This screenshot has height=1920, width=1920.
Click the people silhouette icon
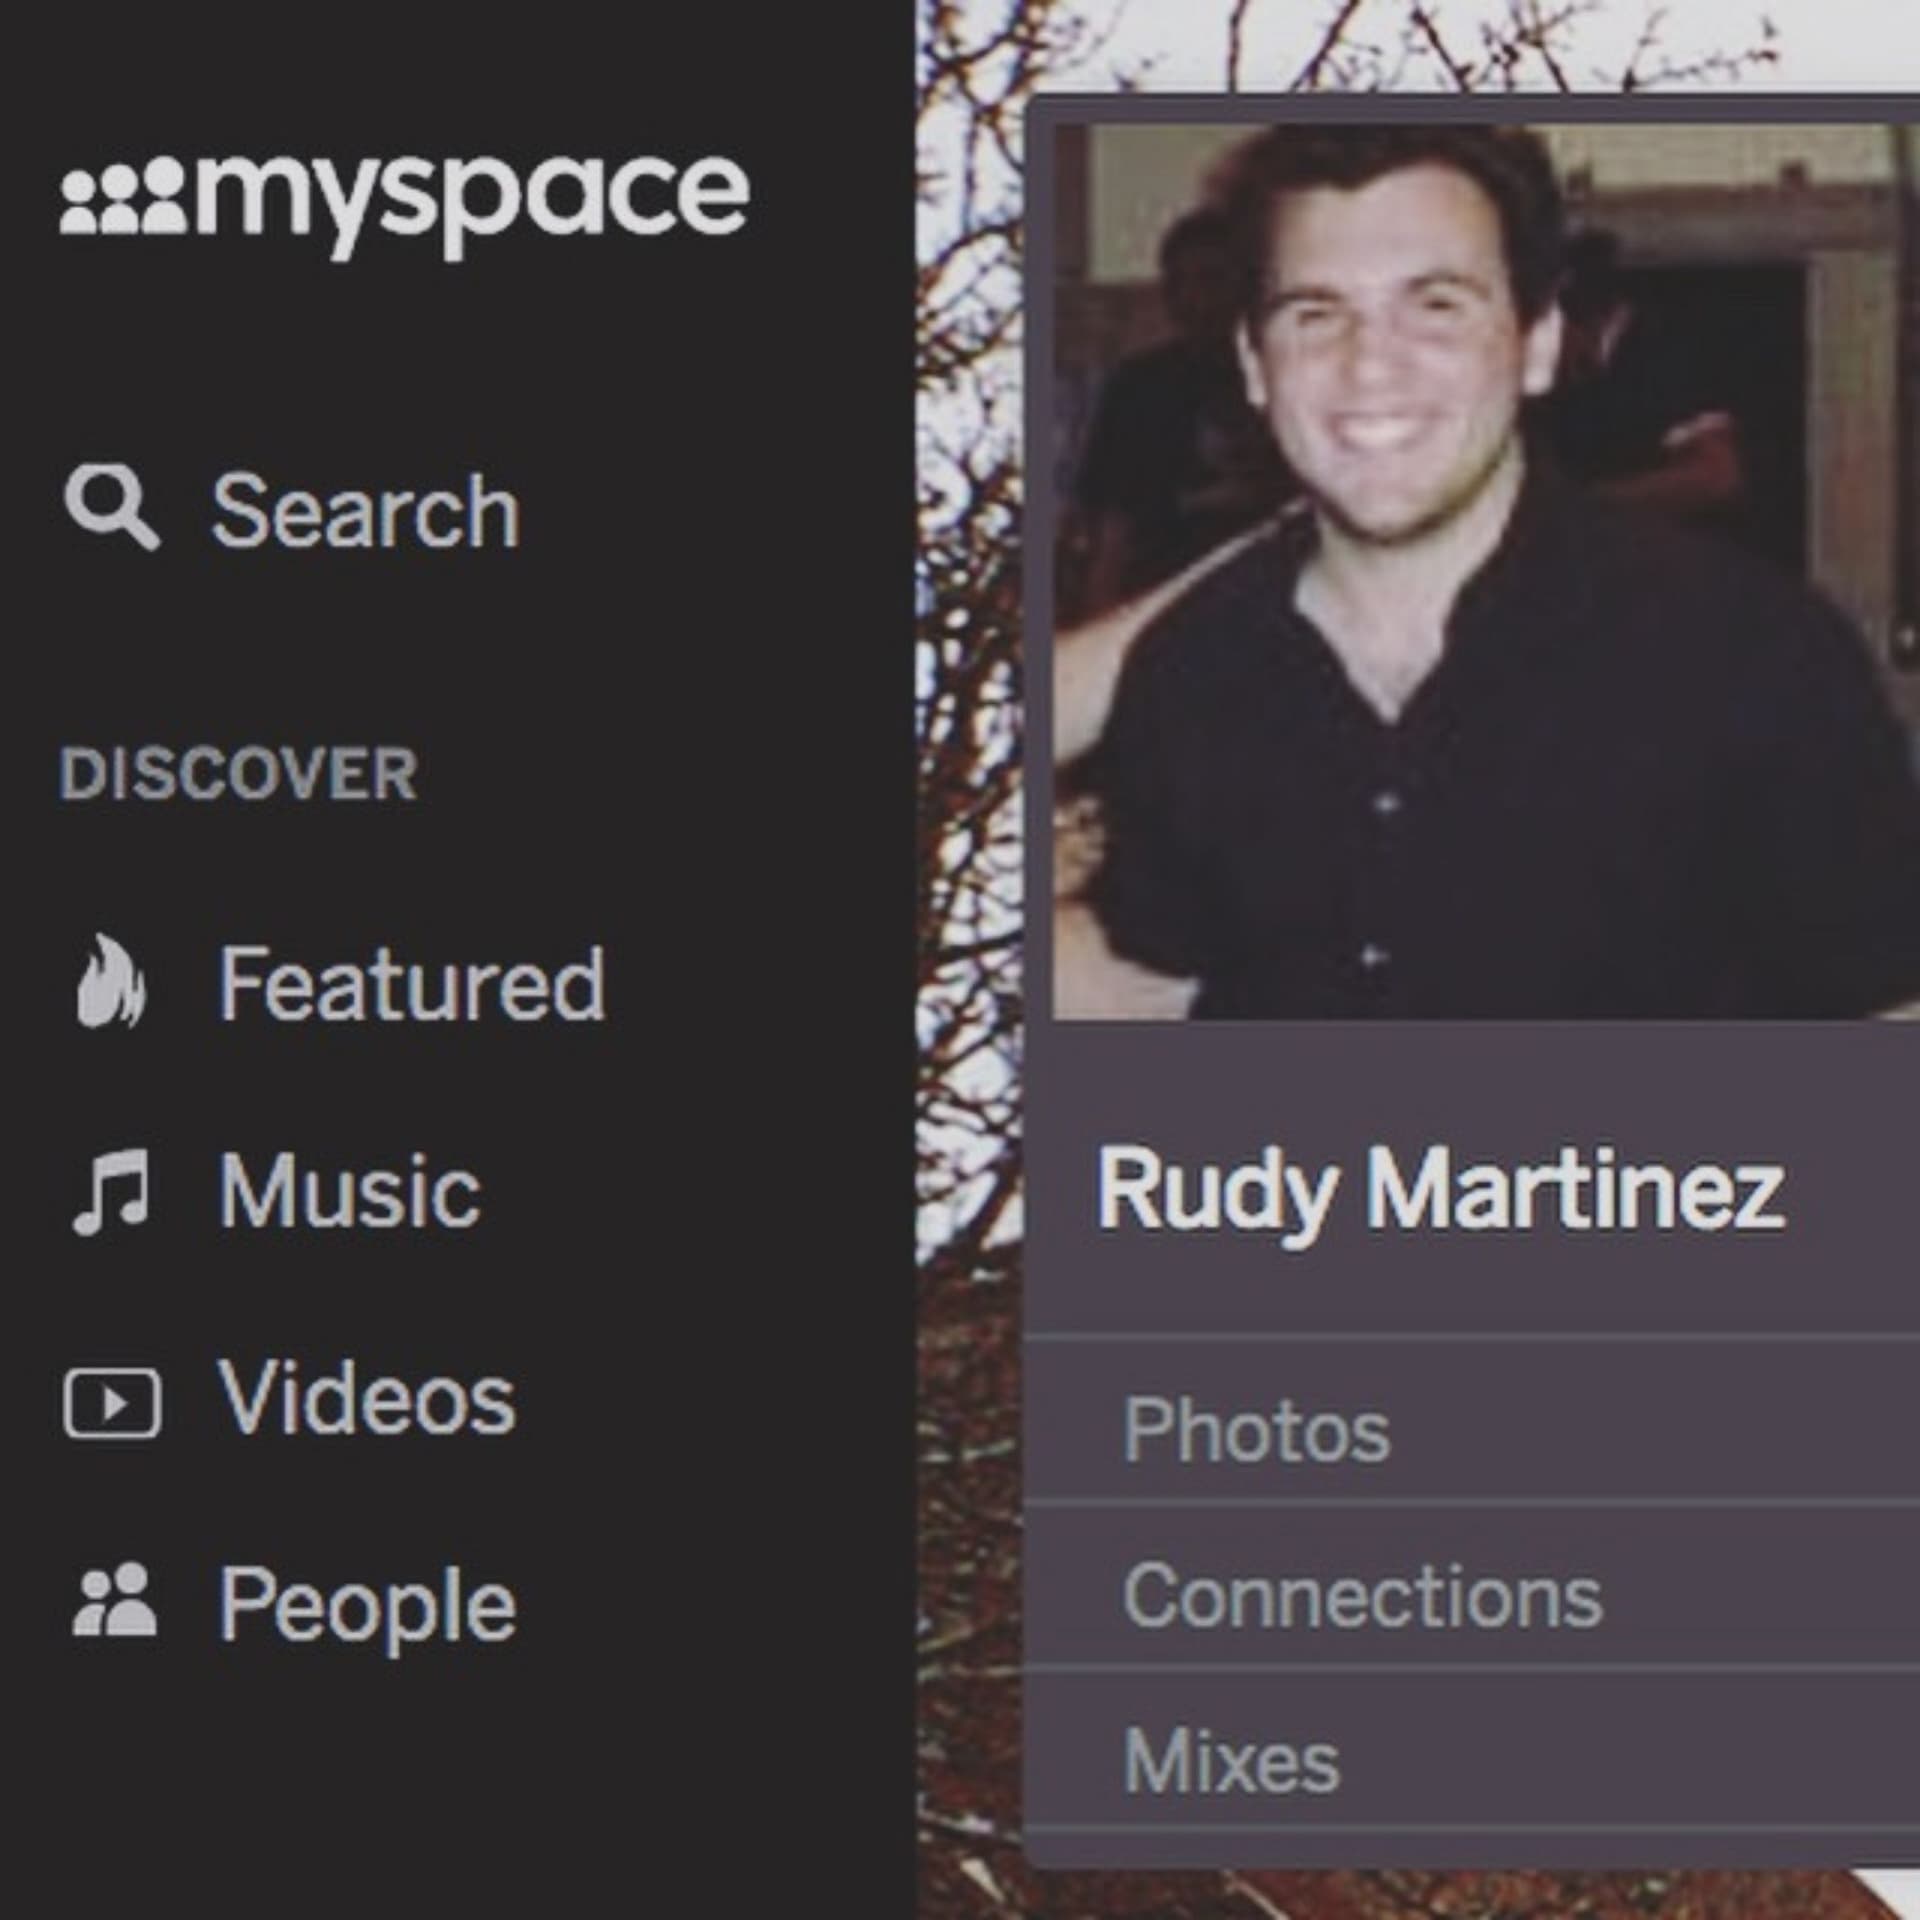(114, 1599)
